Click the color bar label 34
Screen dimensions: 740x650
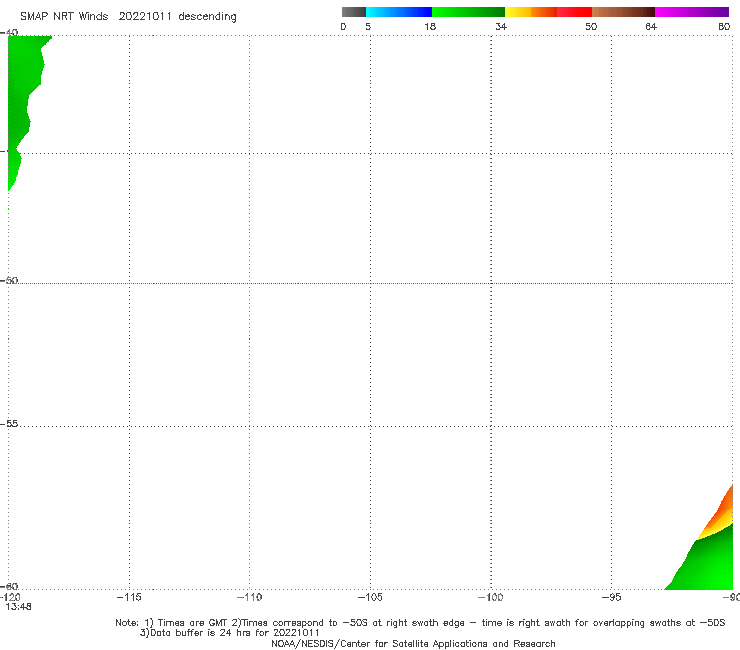(501, 26)
